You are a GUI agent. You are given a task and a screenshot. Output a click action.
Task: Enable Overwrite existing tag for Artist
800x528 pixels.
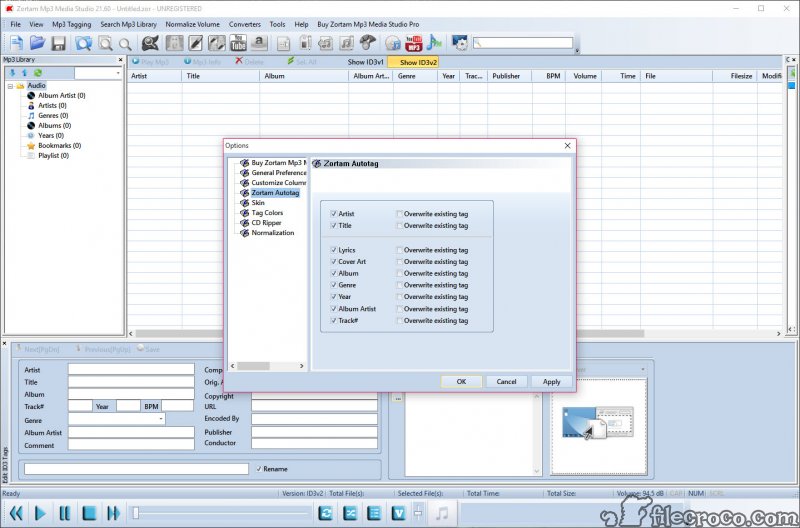tap(399, 214)
